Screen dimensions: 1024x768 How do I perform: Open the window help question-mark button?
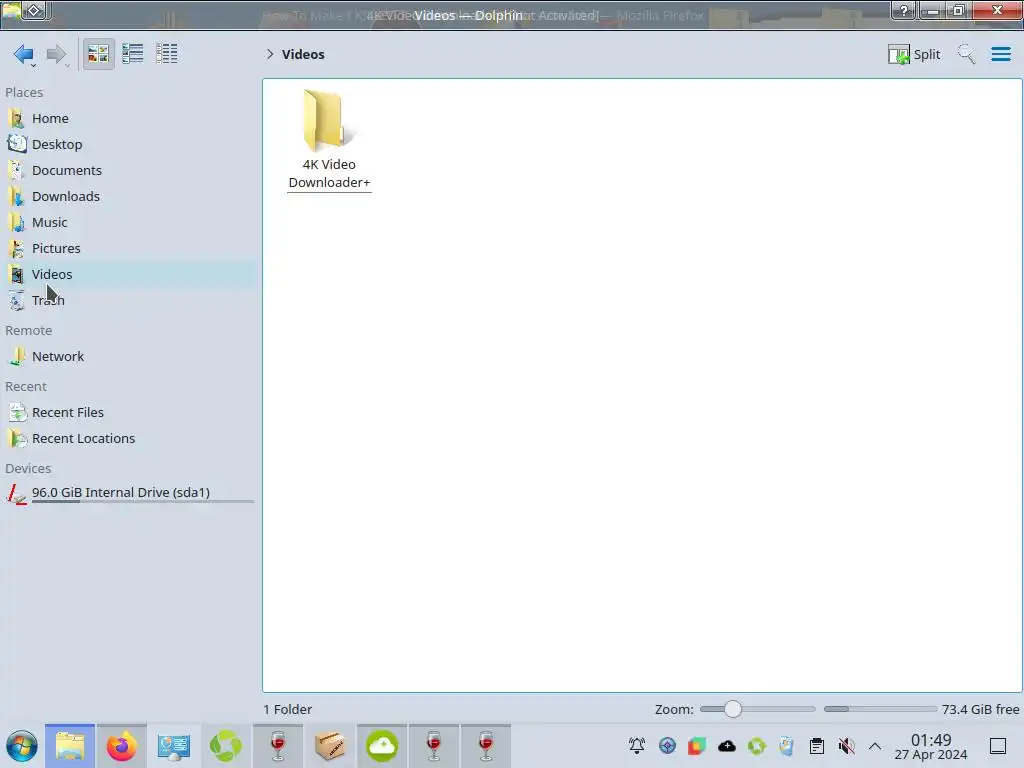[x=904, y=10]
